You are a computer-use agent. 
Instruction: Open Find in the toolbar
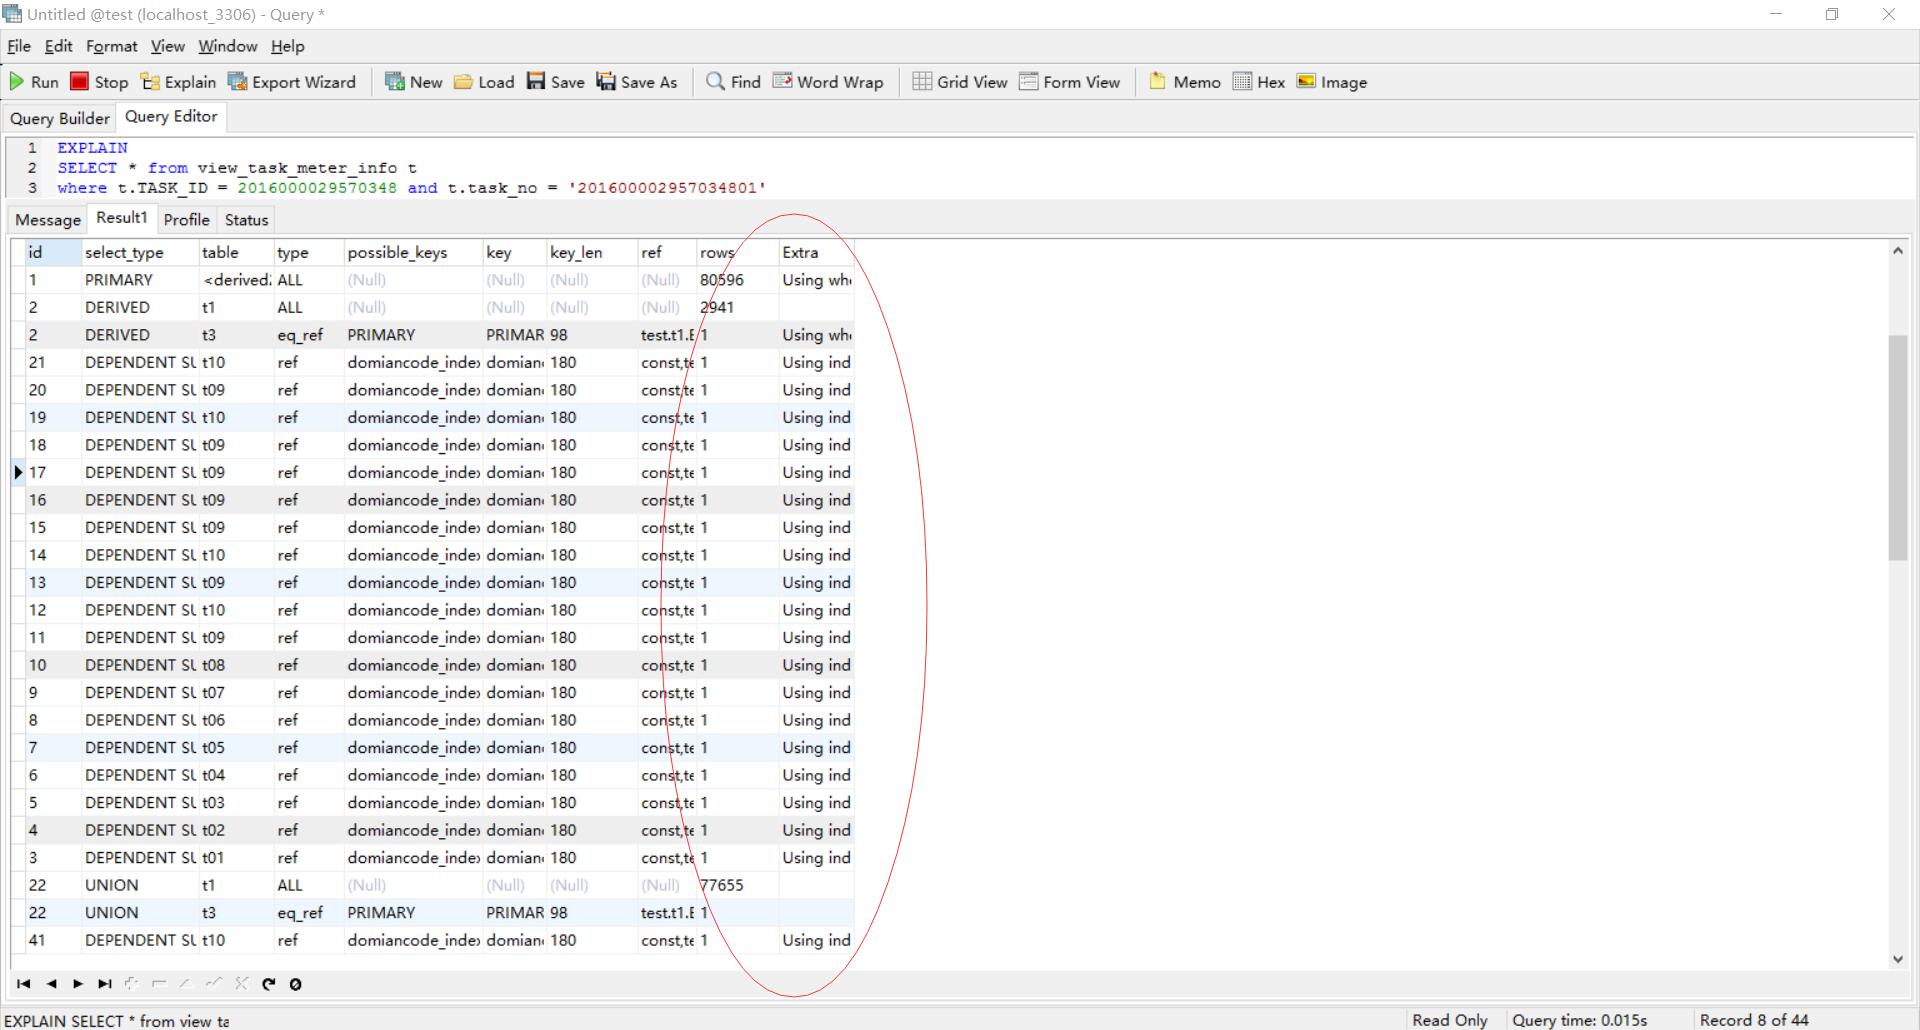pos(733,82)
